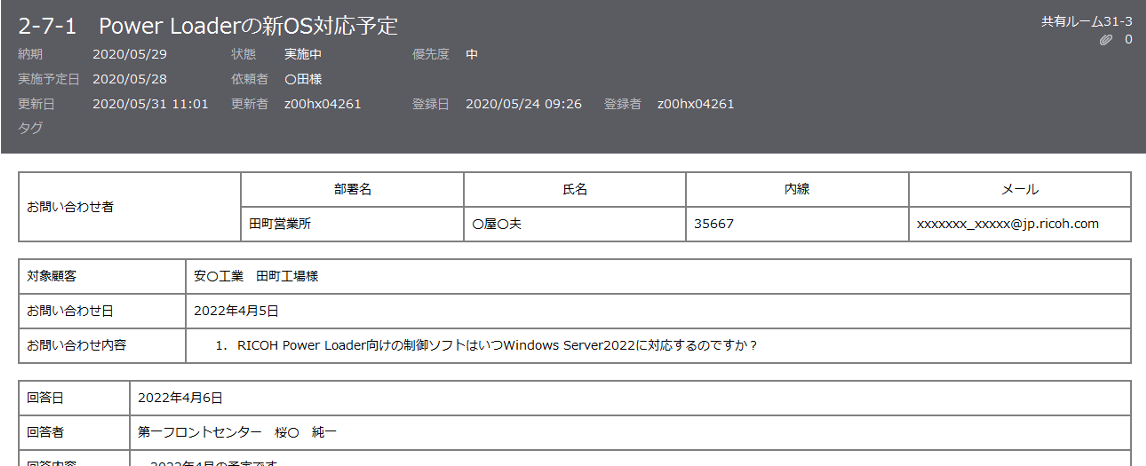Select the 田町営業所 department cell
Viewport: 1146px width, 466px height.
(x=280, y=224)
